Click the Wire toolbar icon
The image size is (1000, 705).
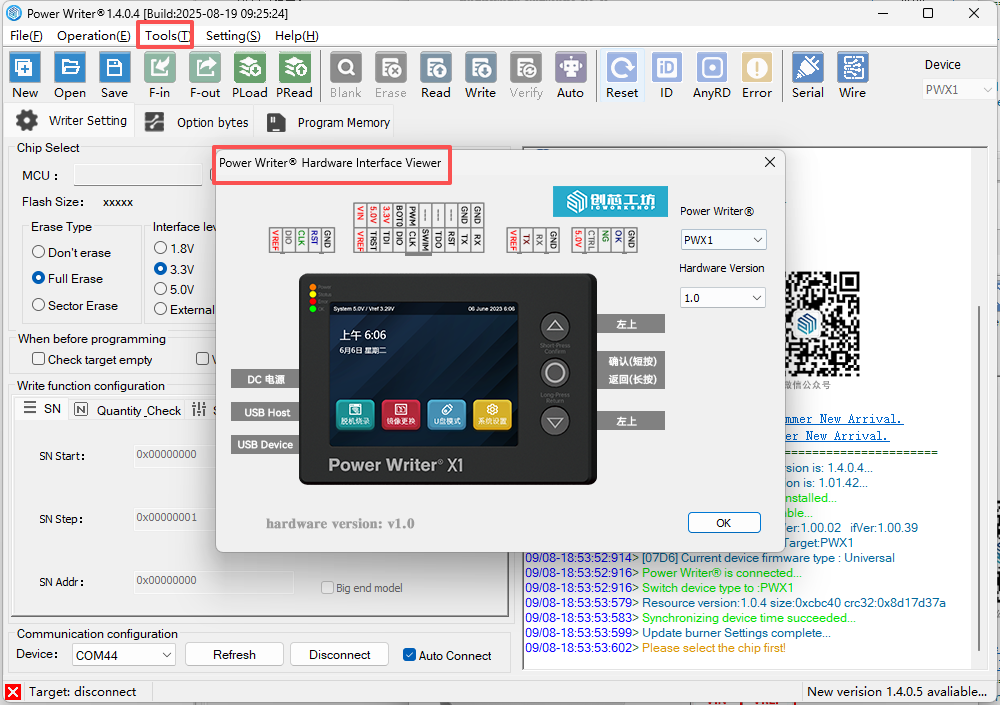click(853, 68)
